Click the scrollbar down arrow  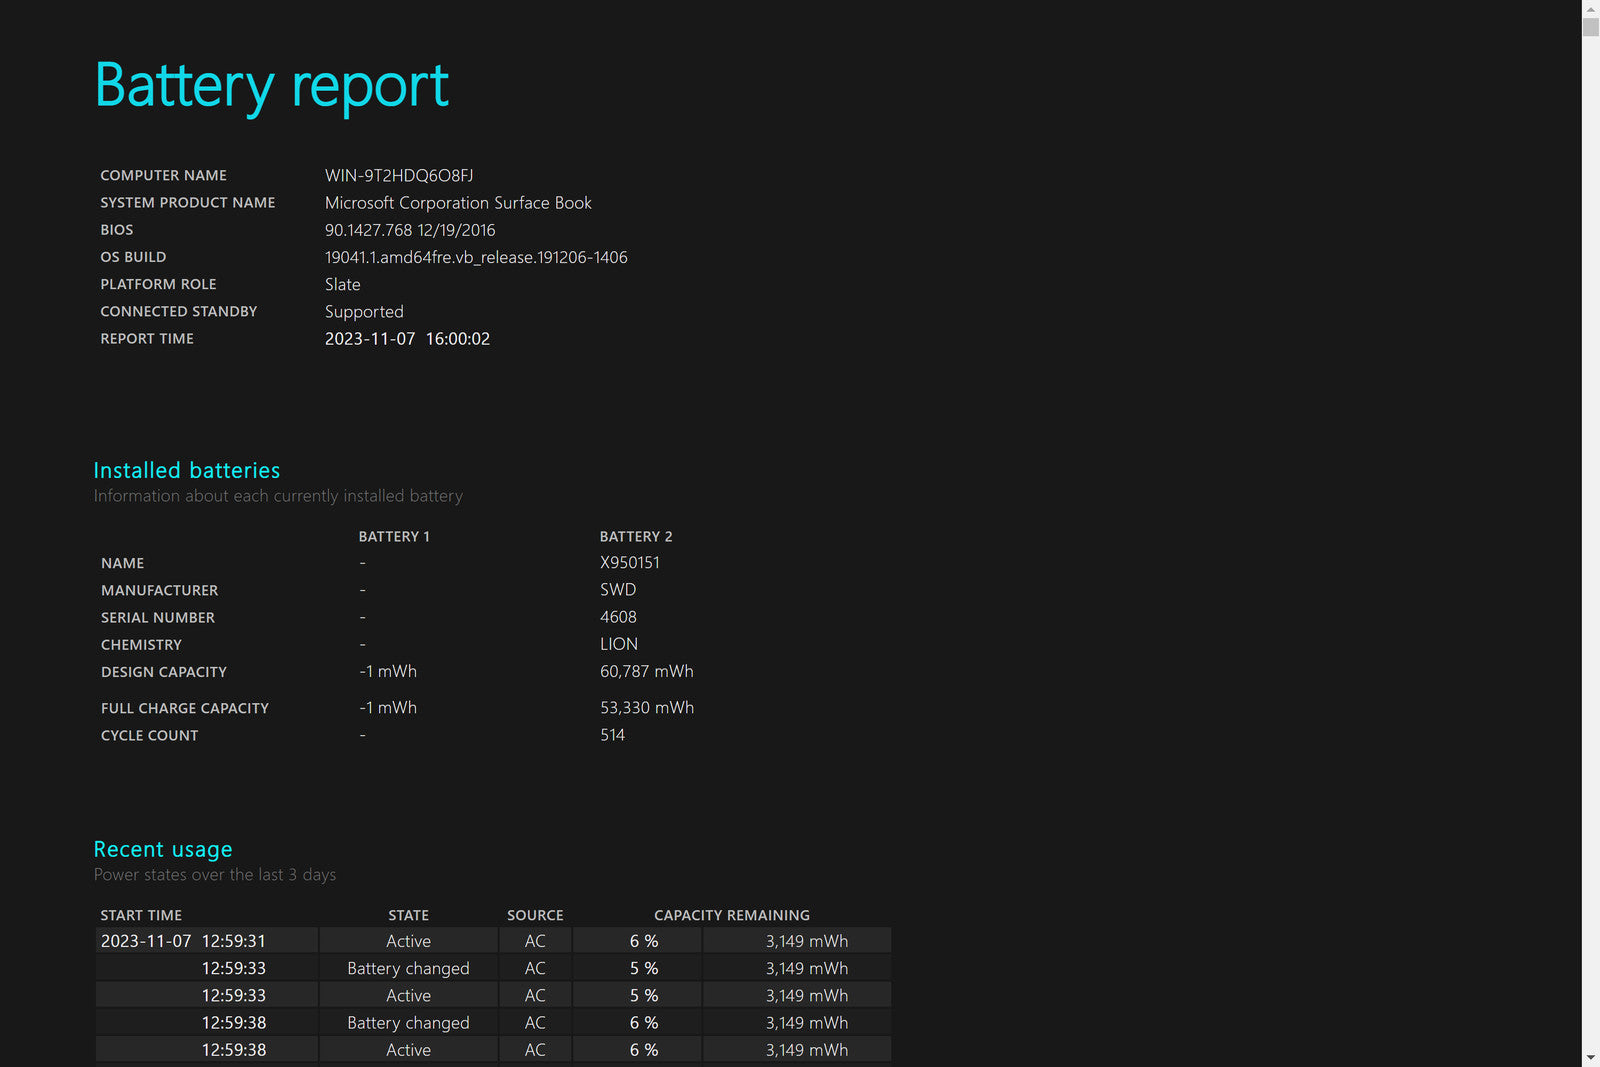pyautogui.click(x=1590, y=1058)
